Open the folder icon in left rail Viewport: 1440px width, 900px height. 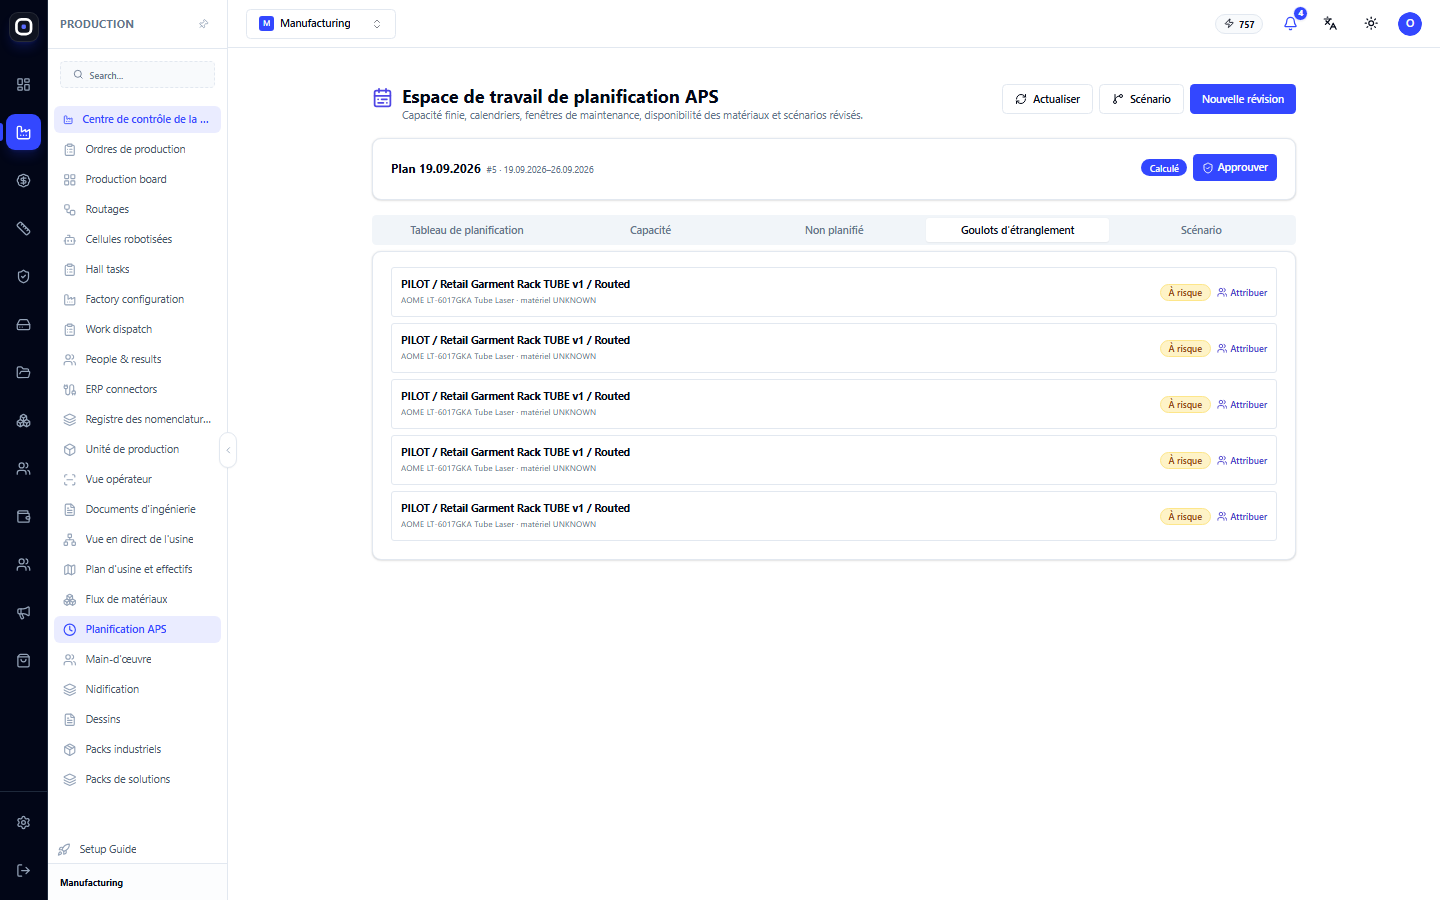pyautogui.click(x=23, y=373)
